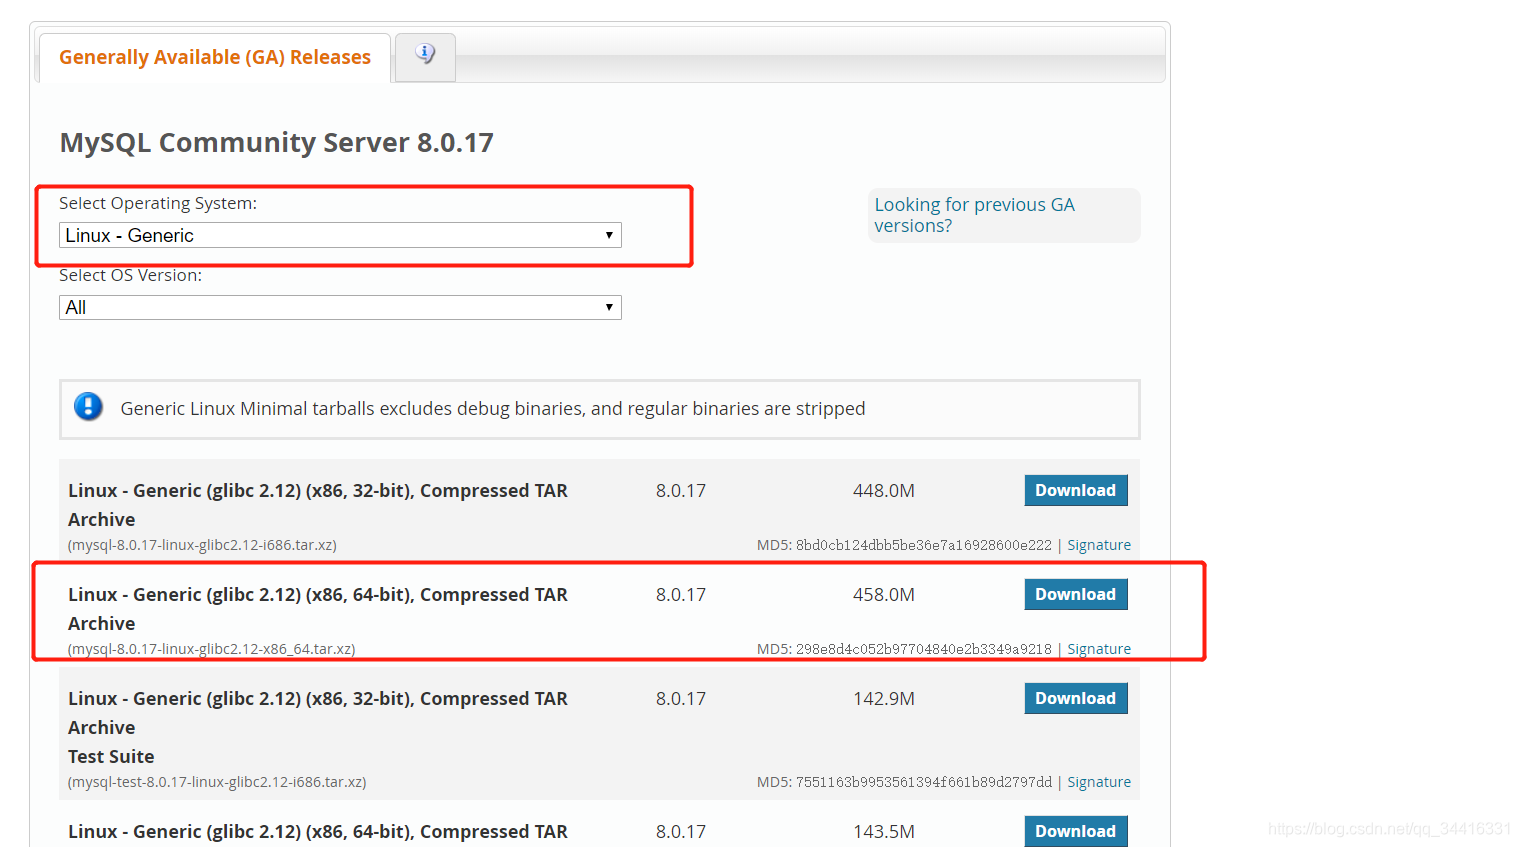Screen dimensions: 1519x847
Task: Follow the Looking for previous GA versions link
Action: [974, 215]
